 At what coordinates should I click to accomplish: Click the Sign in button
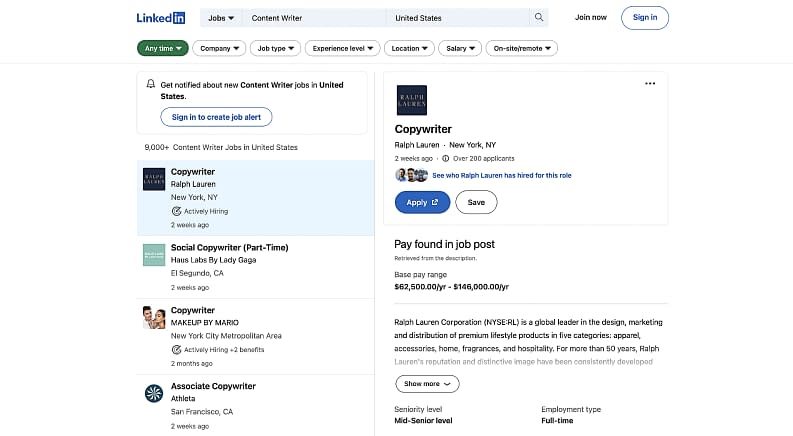(x=645, y=18)
